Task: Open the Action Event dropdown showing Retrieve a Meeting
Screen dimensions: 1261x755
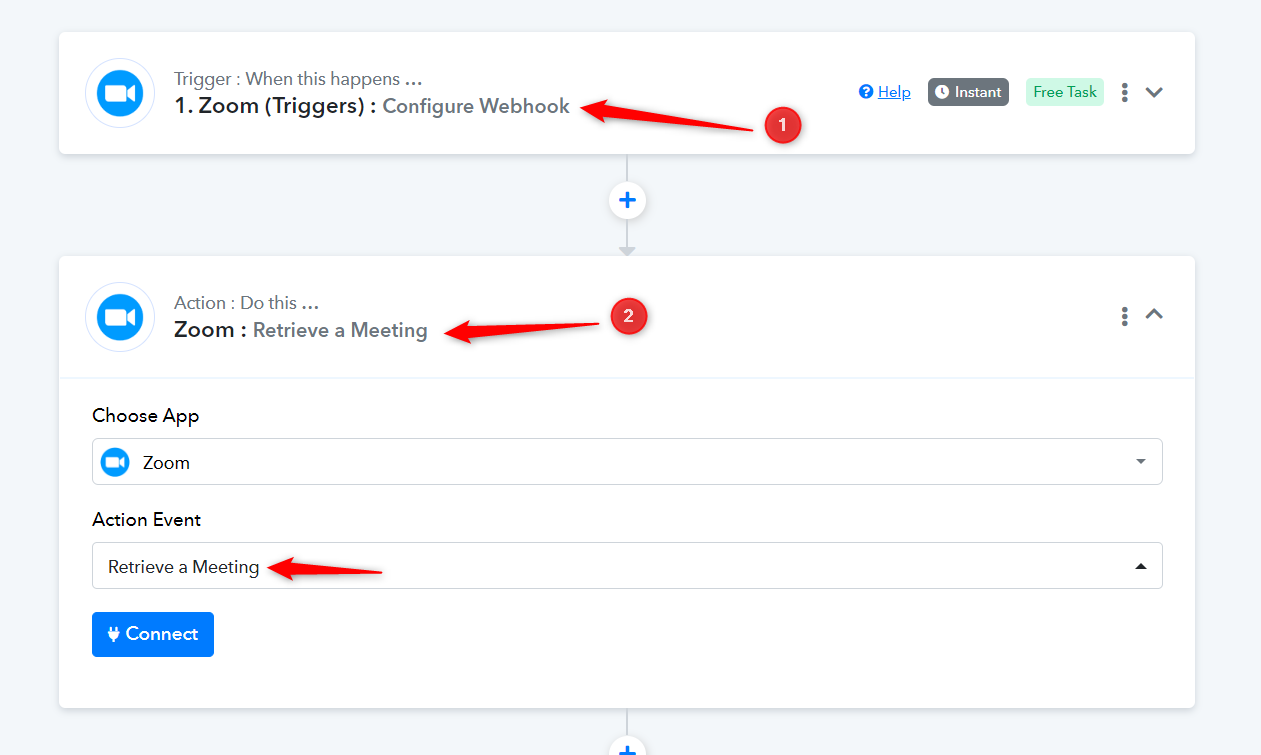Action: click(627, 566)
